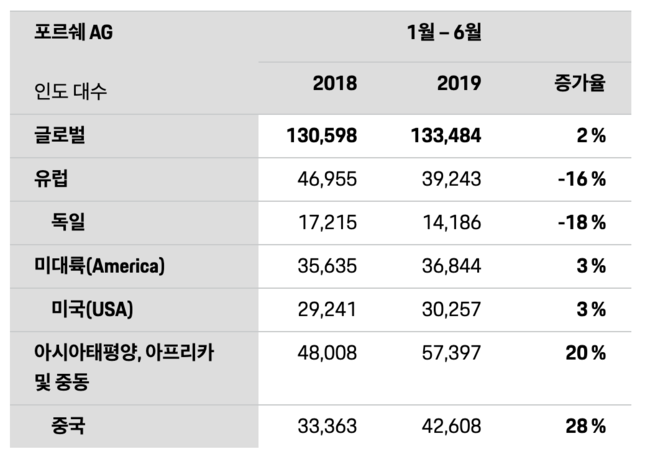Click the 유럽 row label

pos(51,179)
